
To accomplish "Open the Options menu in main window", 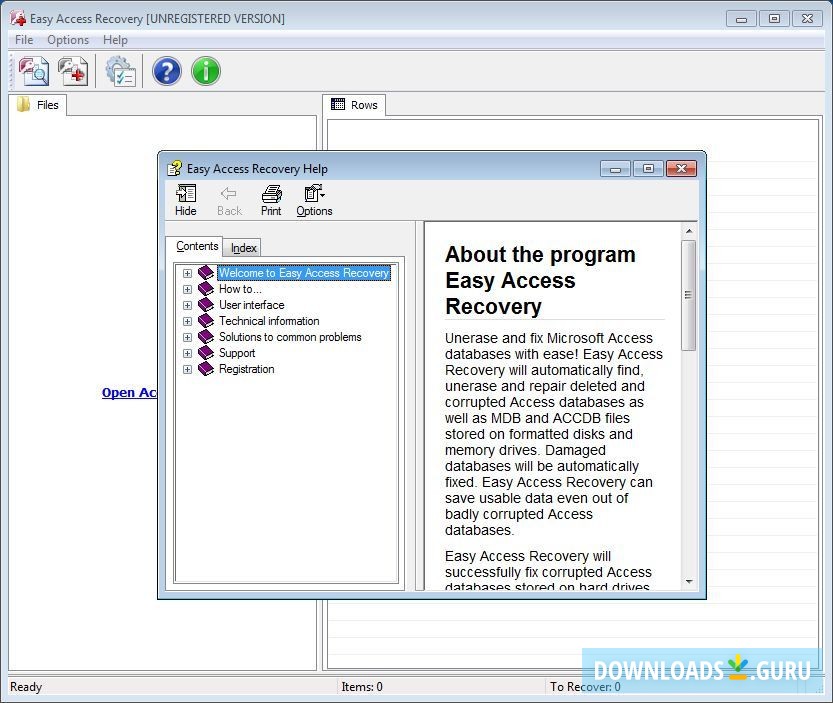I will pos(68,40).
